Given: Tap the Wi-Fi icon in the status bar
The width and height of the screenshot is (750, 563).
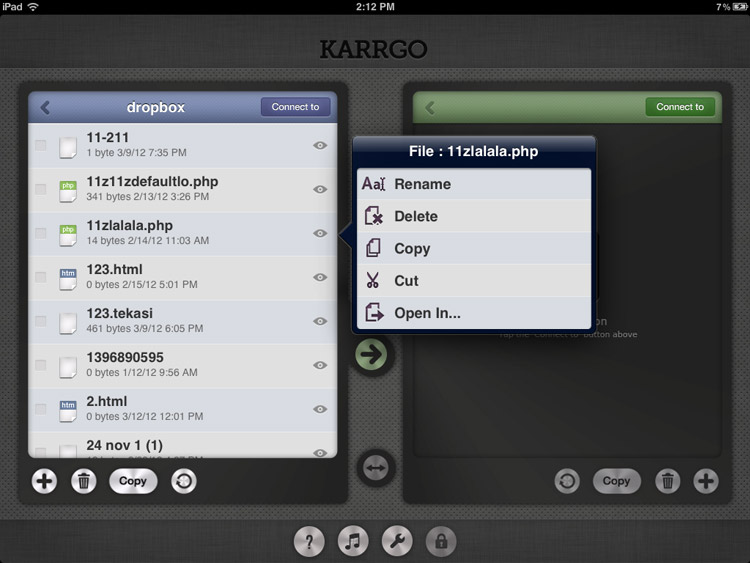Looking at the screenshot, I should point(33,7).
